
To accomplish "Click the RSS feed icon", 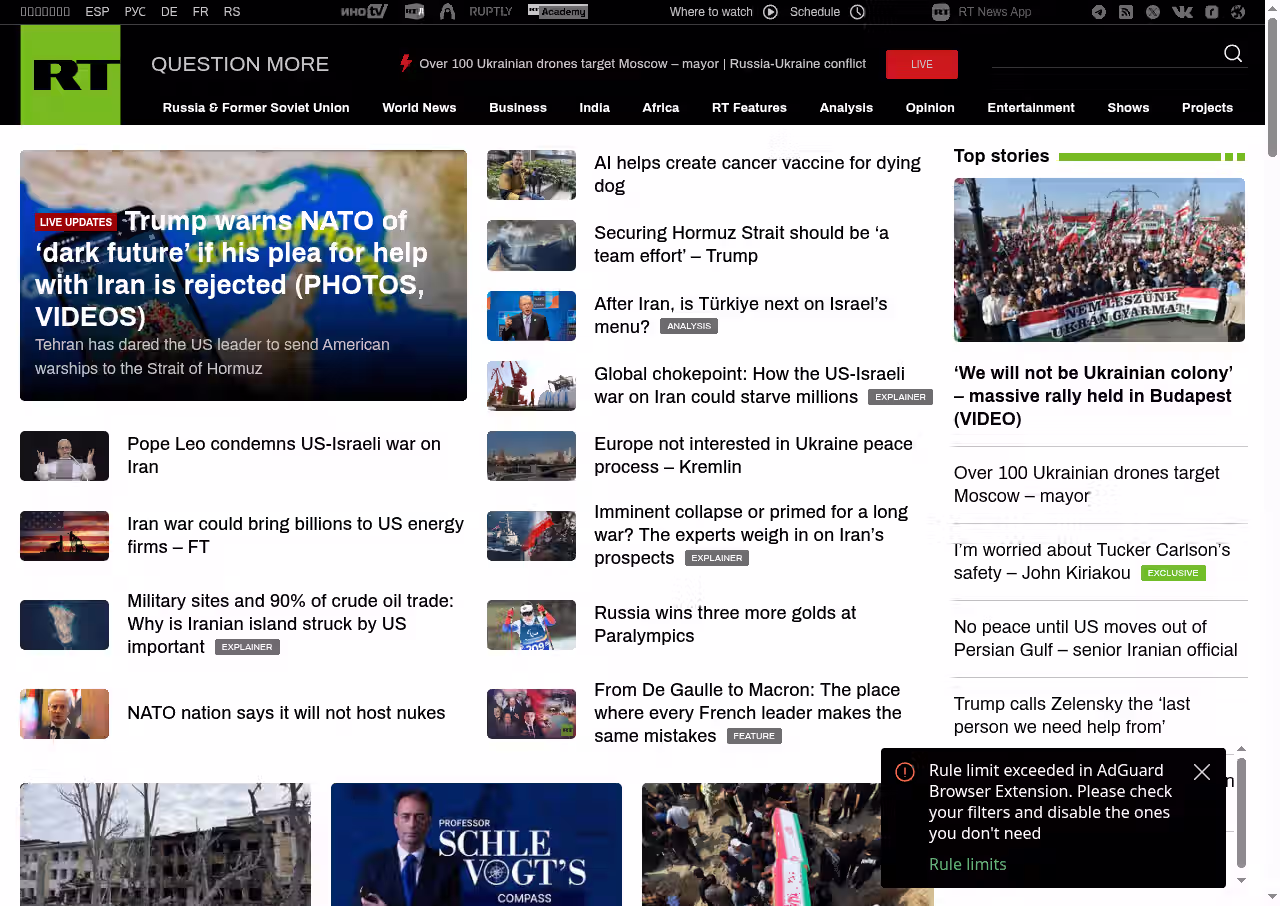I will (1126, 12).
